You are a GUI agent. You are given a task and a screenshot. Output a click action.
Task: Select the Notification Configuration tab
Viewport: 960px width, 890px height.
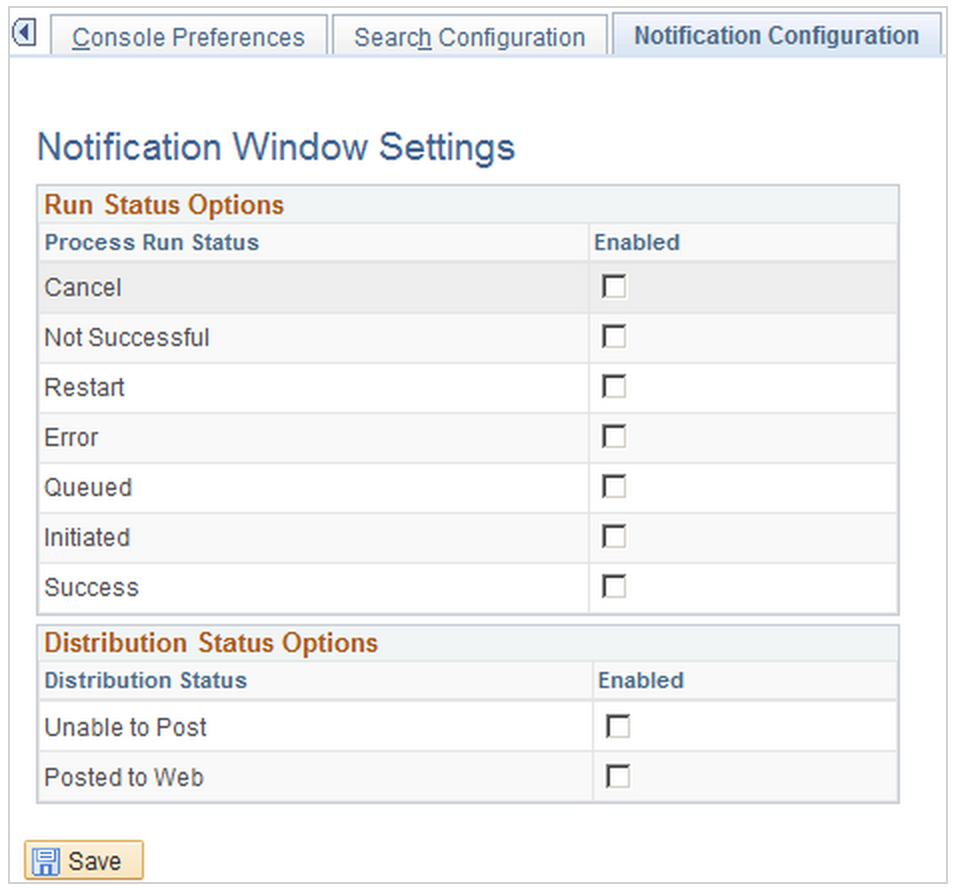[776, 36]
